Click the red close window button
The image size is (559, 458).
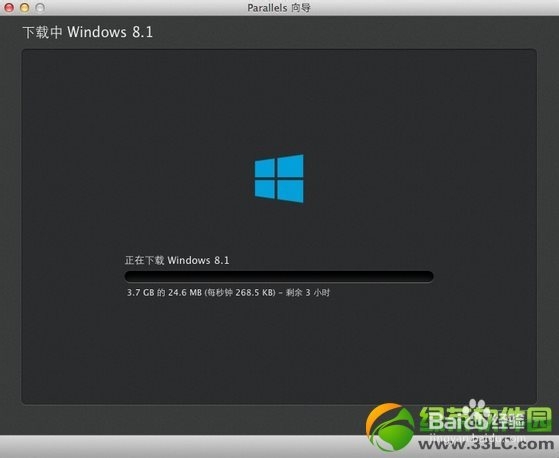tap(9, 7)
